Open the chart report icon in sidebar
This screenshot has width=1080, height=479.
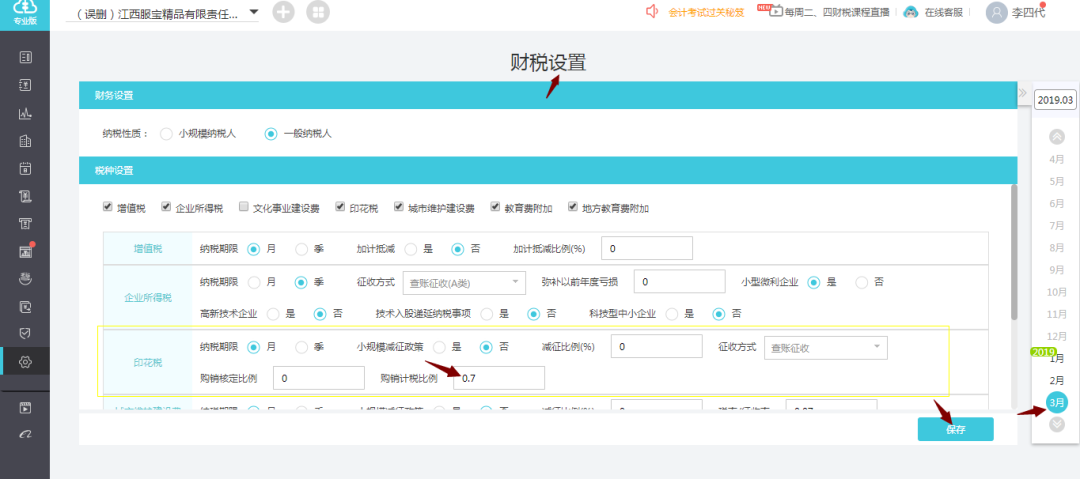pyautogui.click(x=25, y=114)
